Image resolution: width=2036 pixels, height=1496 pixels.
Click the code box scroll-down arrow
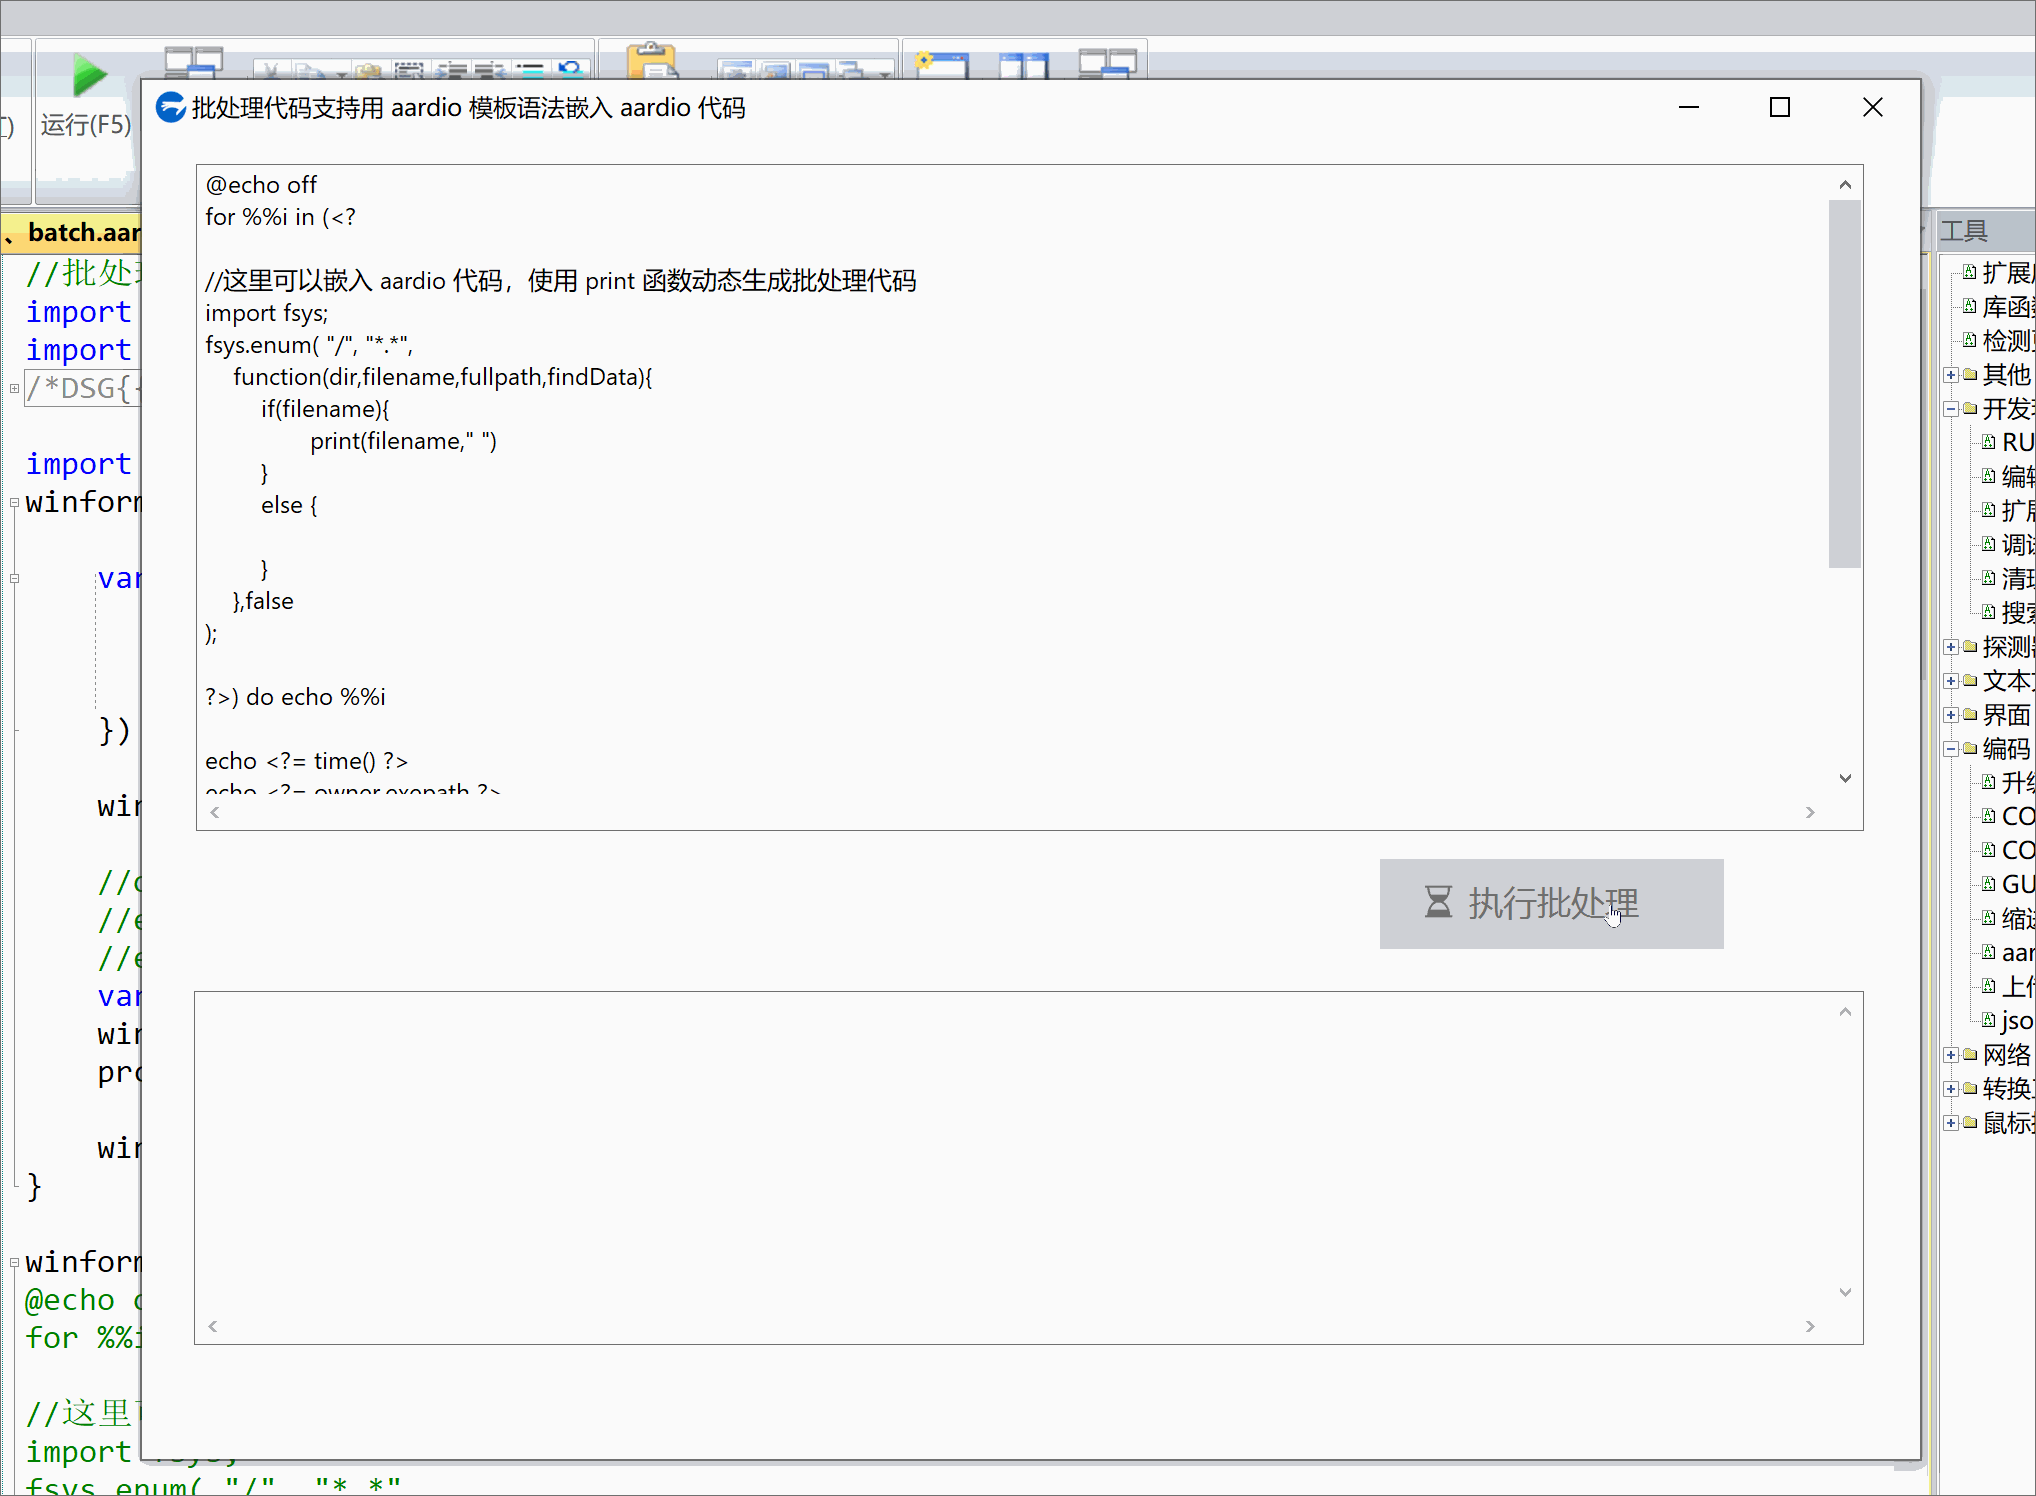1845,778
